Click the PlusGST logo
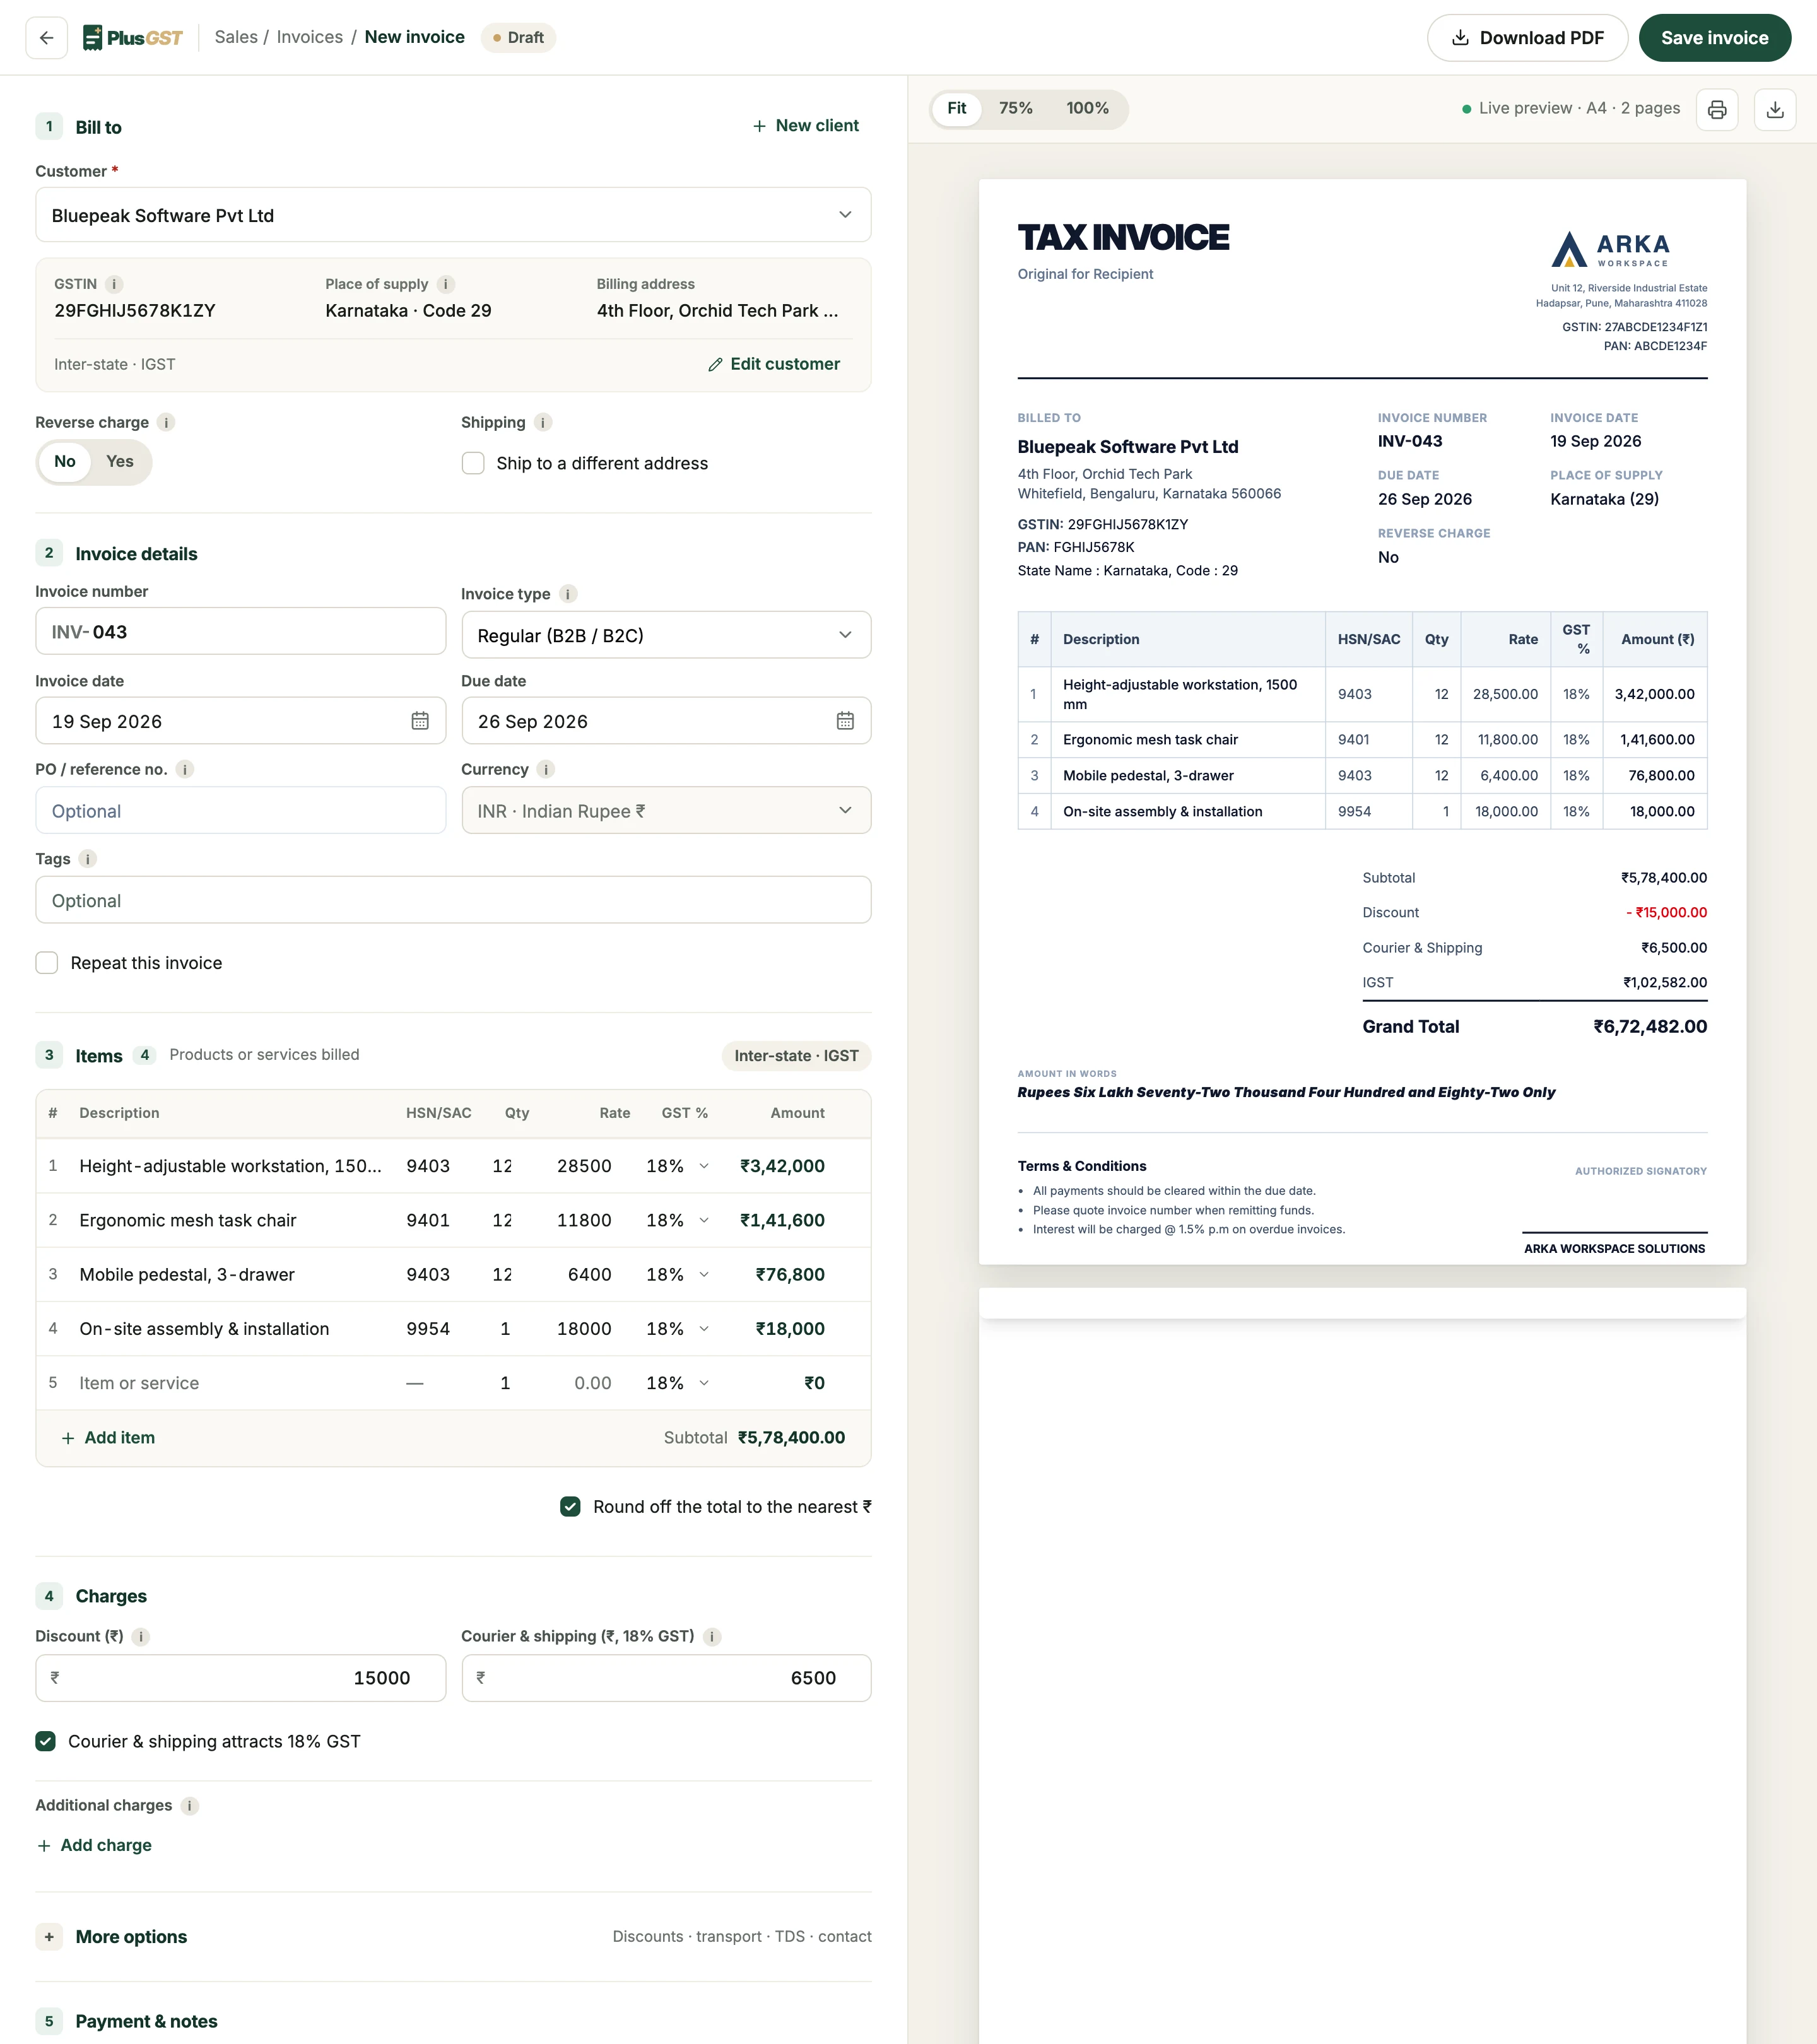 pyautogui.click(x=133, y=38)
